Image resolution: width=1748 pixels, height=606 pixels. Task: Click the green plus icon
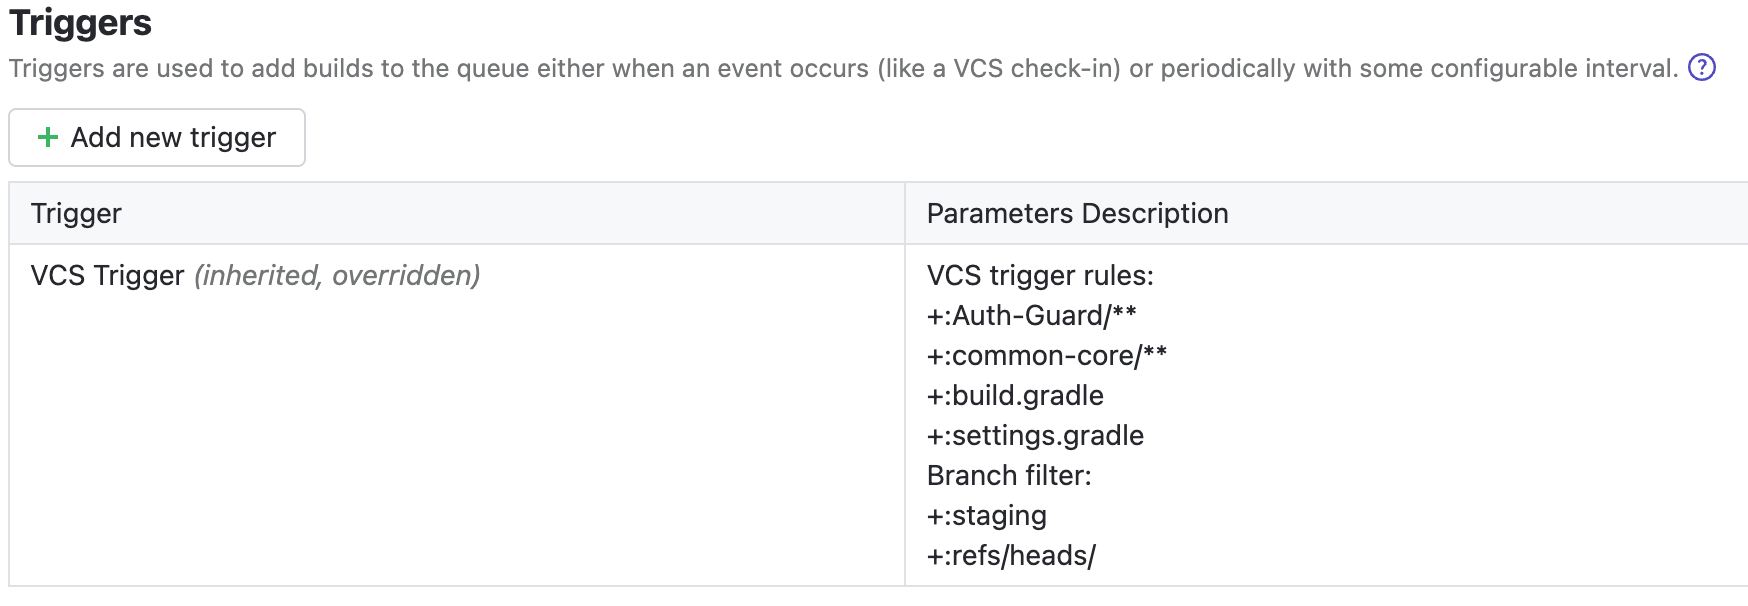47,137
